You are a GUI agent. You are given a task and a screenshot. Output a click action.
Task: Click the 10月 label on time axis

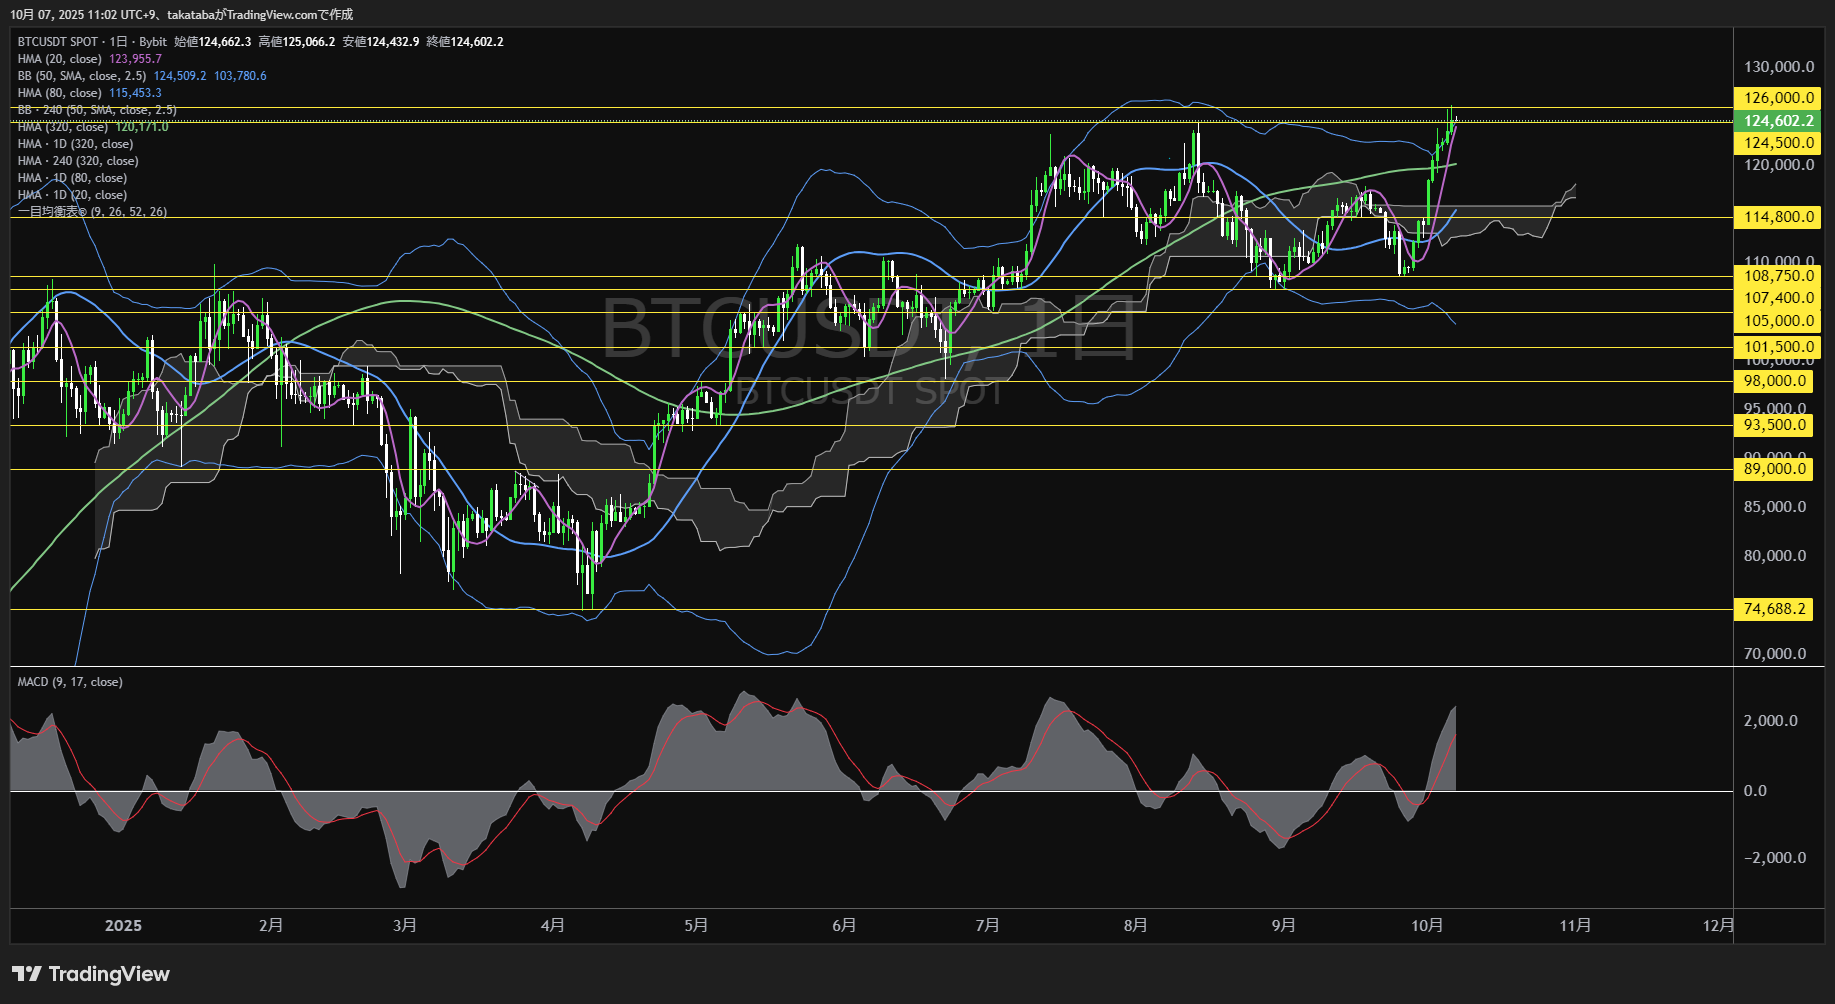(x=1427, y=926)
